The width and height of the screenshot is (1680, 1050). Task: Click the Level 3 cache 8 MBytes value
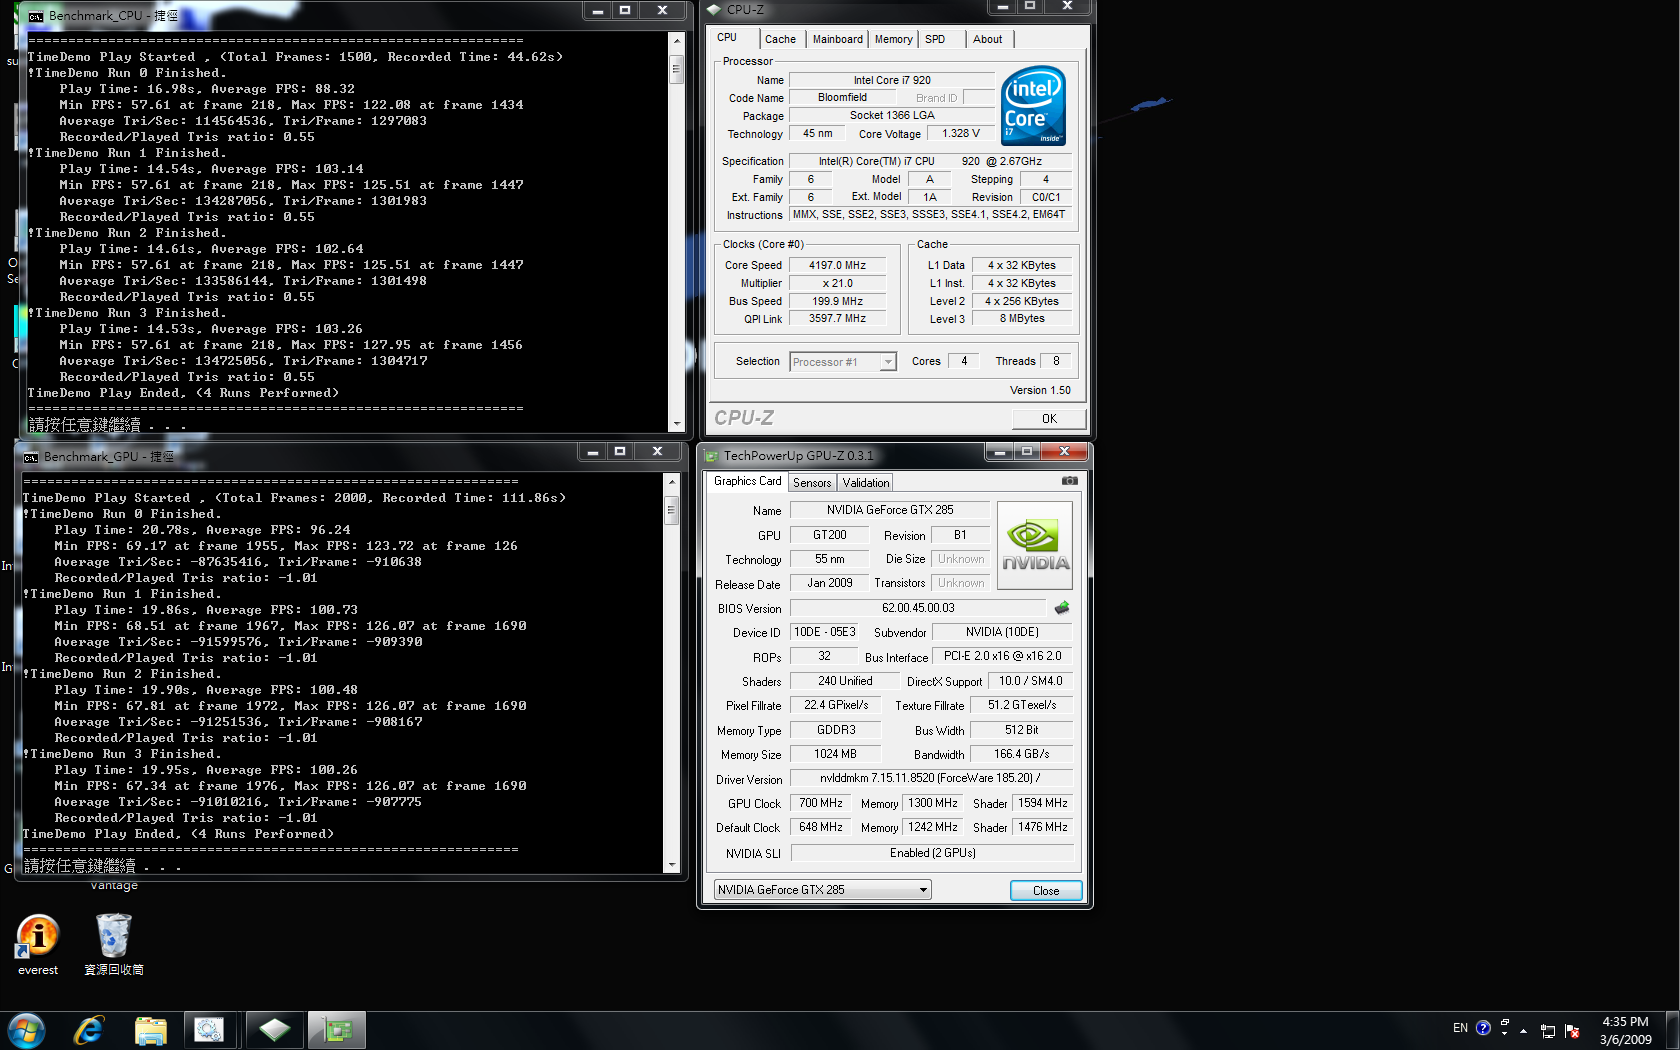(x=1022, y=318)
